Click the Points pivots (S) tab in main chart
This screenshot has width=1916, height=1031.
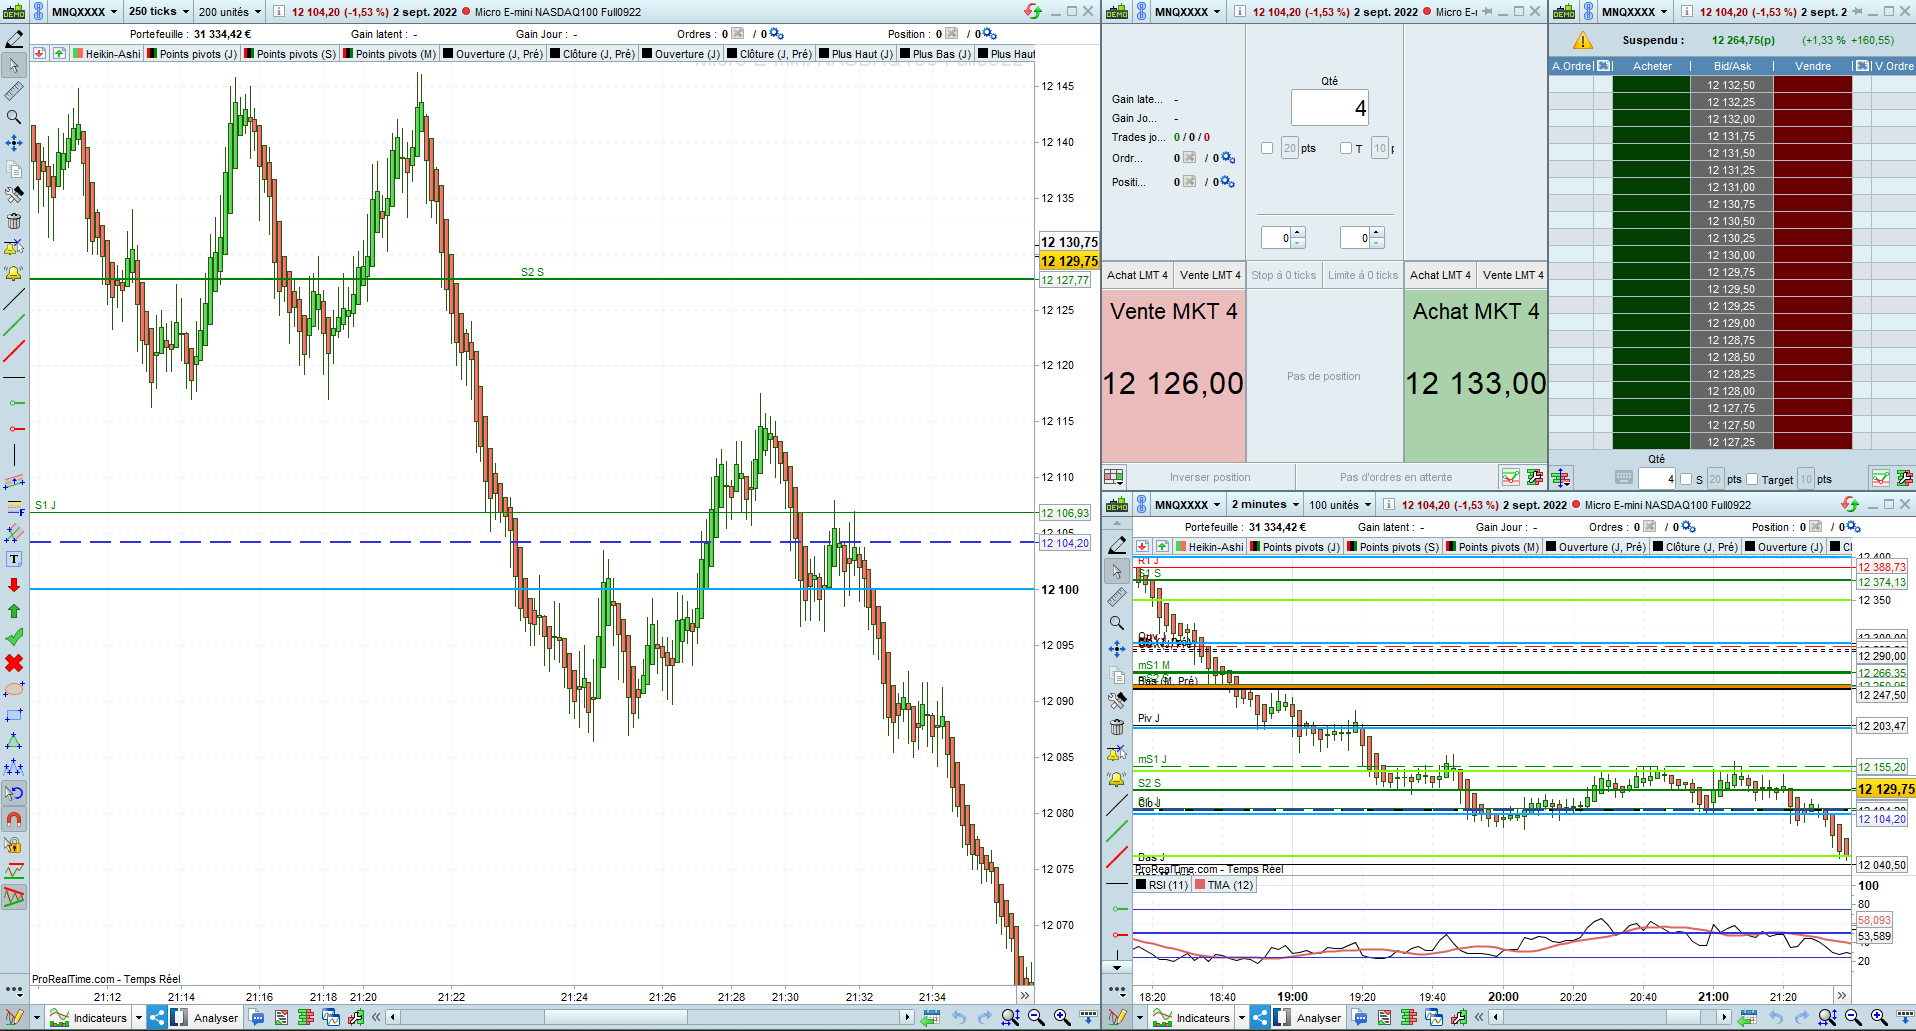pyautogui.click(x=291, y=54)
